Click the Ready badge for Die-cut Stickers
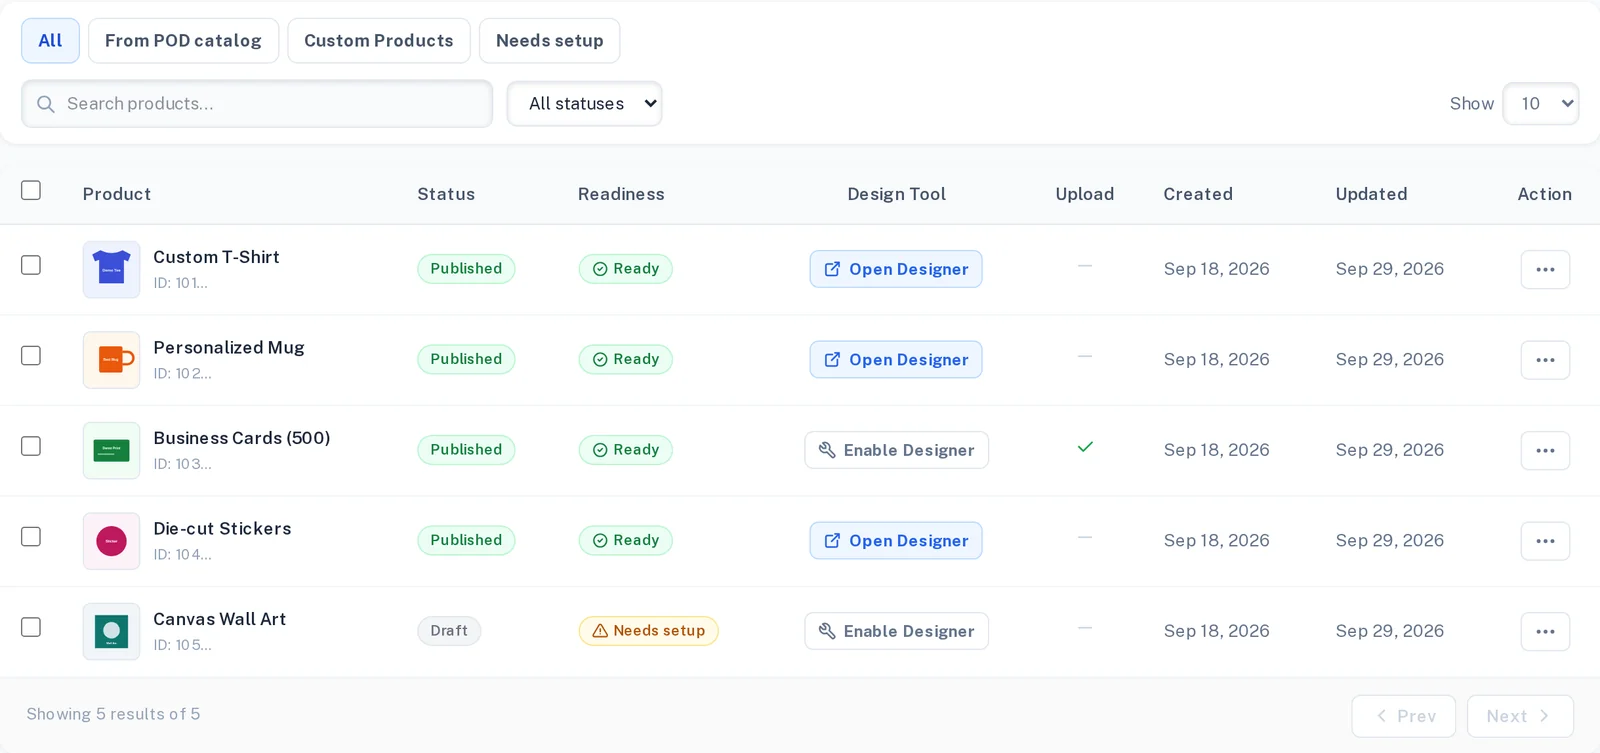Image resolution: width=1600 pixels, height=753 pixels. (x=626, y=541)
